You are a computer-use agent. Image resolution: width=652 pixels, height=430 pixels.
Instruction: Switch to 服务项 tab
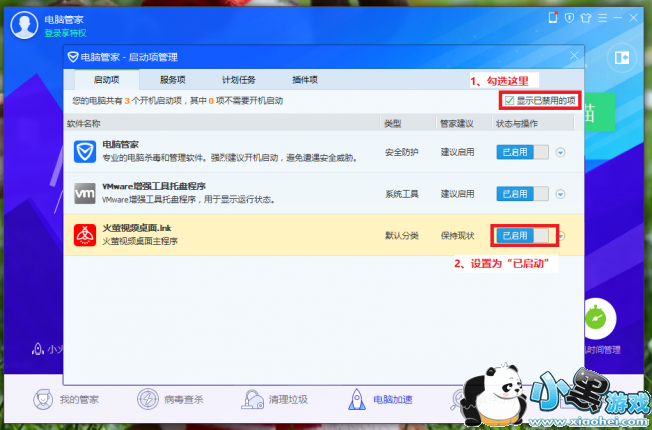click(173, 79)
